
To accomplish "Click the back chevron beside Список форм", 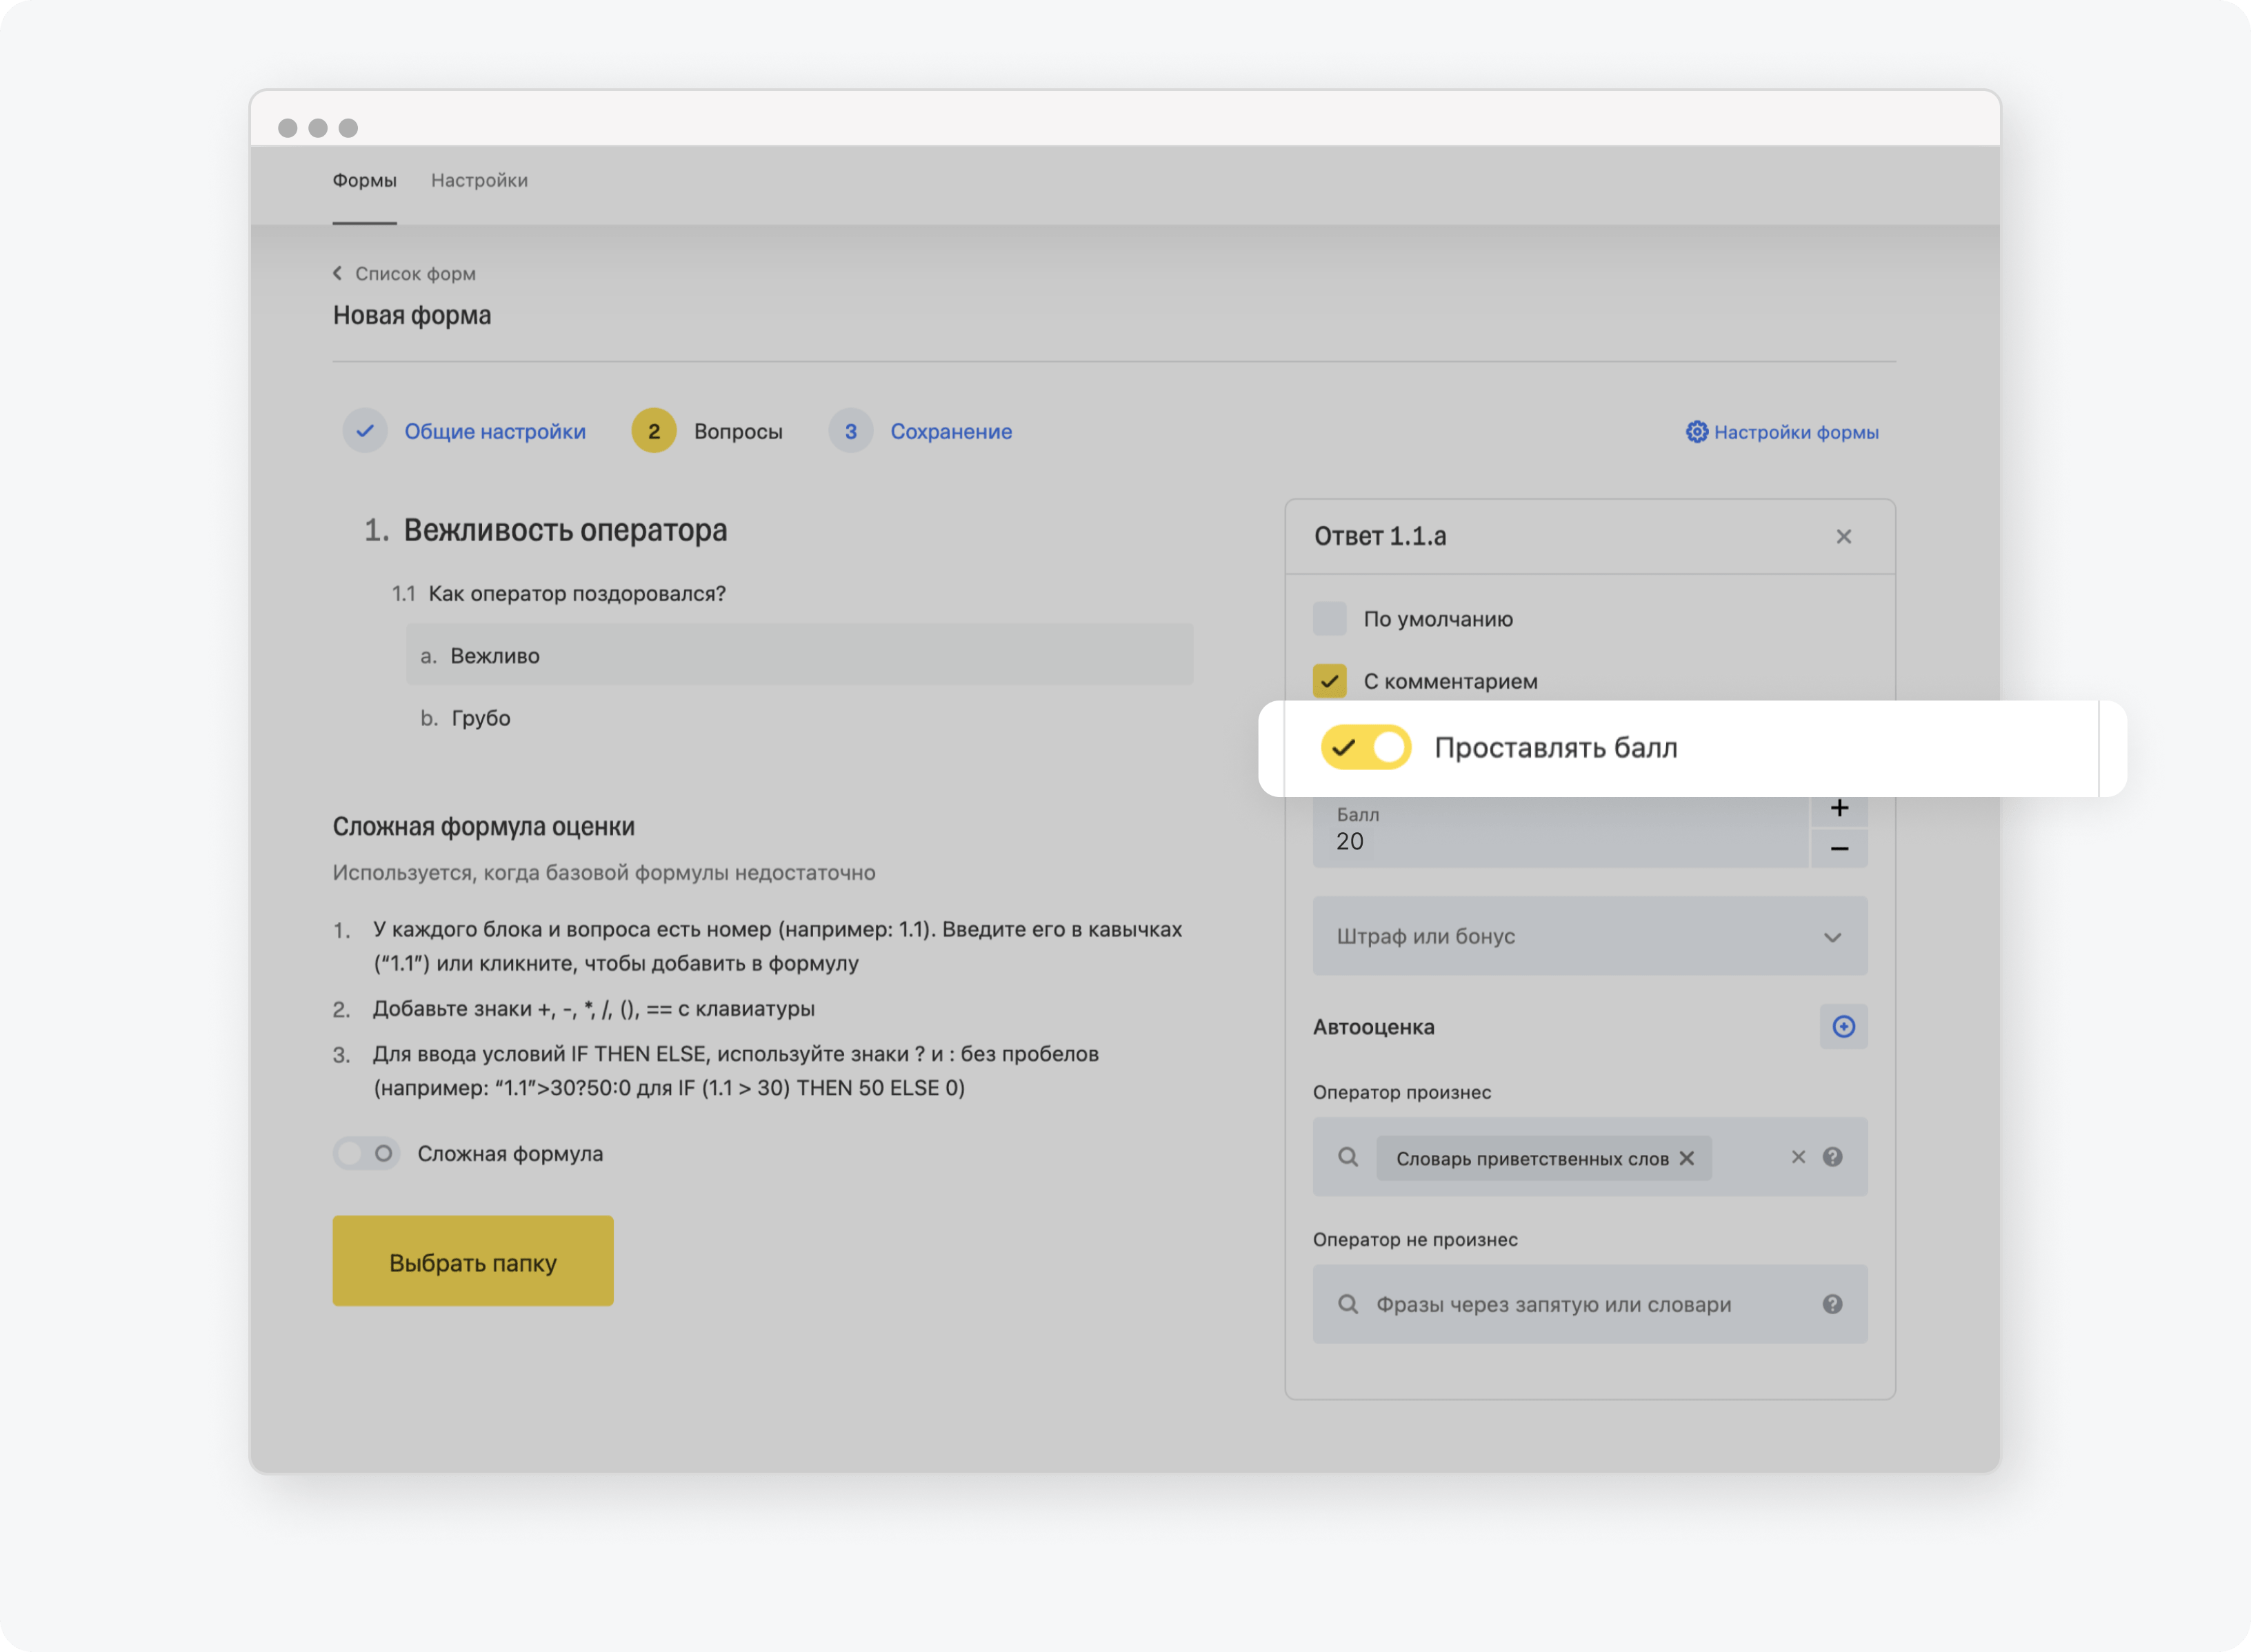I will point(338,273).
